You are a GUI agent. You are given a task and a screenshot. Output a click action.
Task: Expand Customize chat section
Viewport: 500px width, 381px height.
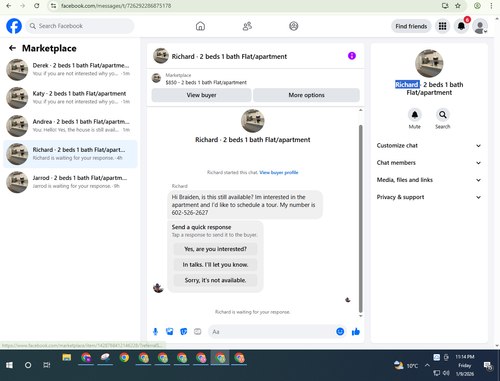pyautogui.click(x=429, y=146)
